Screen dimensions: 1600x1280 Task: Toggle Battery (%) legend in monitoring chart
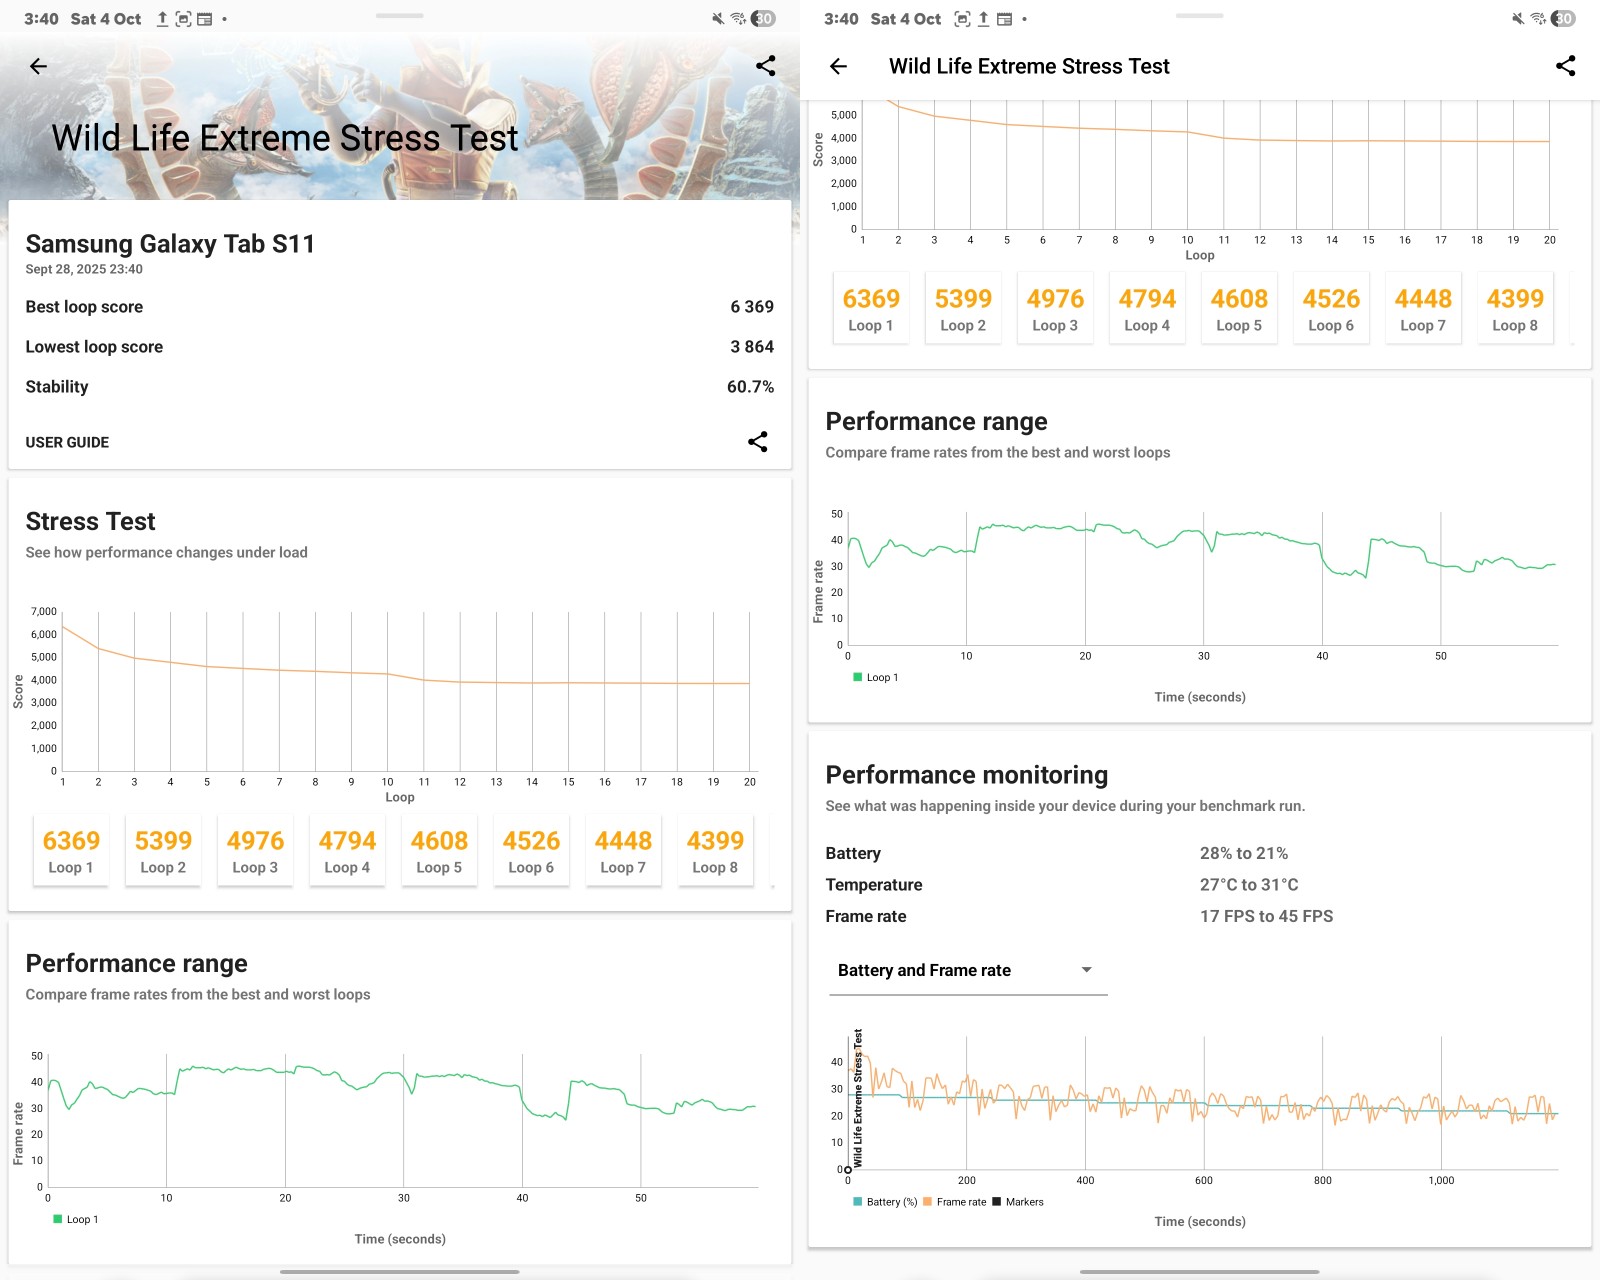[885, 1202]
